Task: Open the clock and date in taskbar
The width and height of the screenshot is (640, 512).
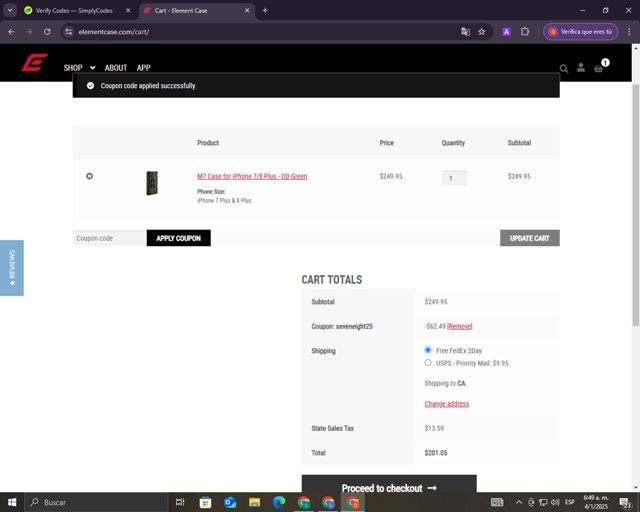Action: (x=596, y=502)
